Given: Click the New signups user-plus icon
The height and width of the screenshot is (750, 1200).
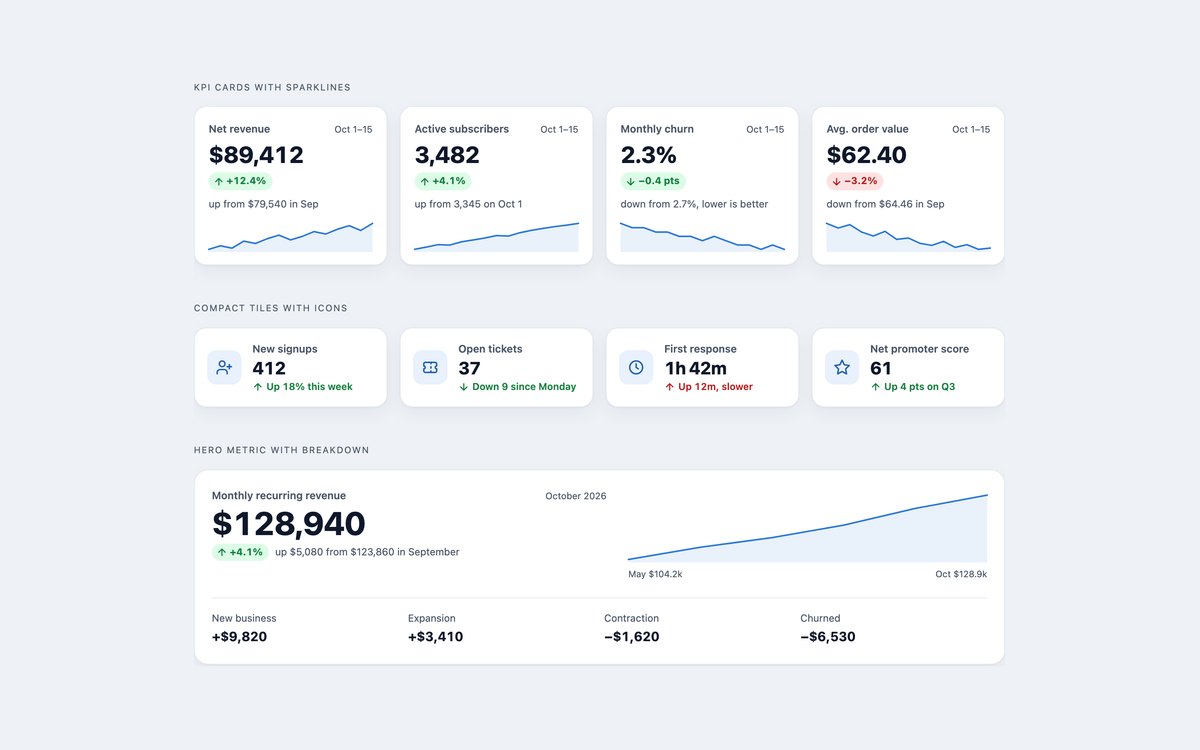Looking at the screenshot, I should point(224,367).
